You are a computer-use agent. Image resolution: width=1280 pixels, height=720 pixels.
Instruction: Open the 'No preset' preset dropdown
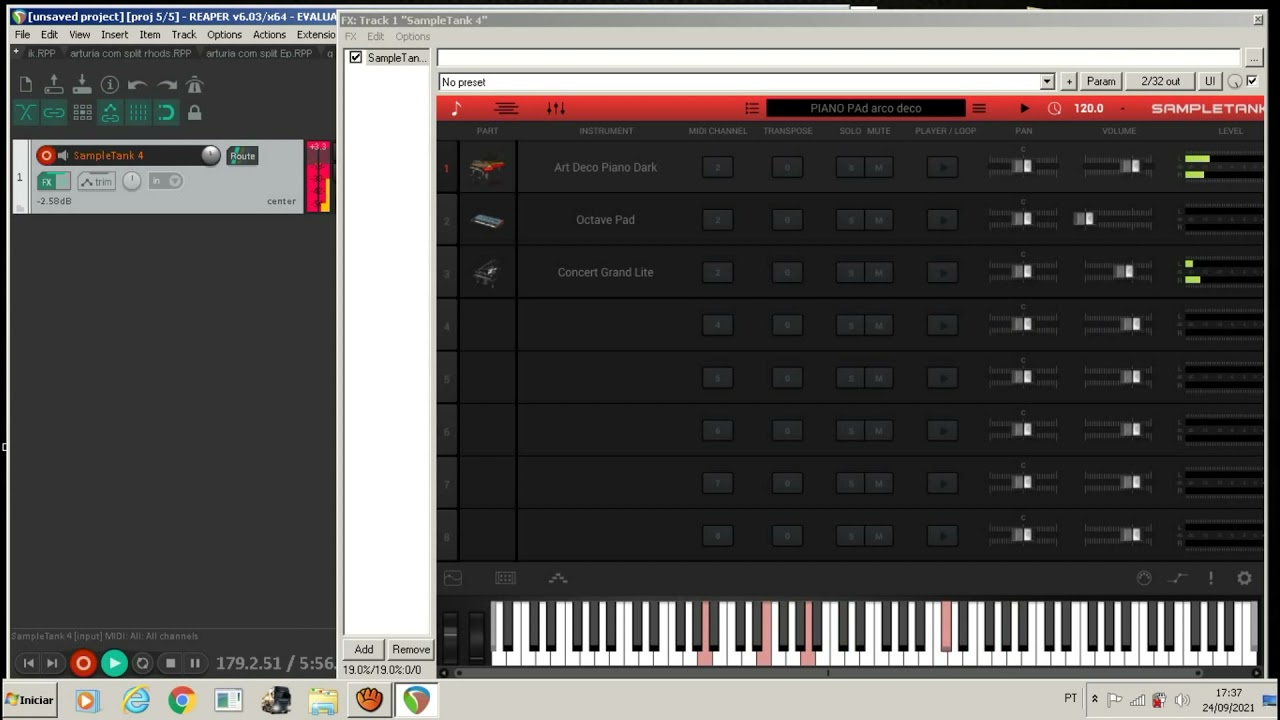click(747, 82)
